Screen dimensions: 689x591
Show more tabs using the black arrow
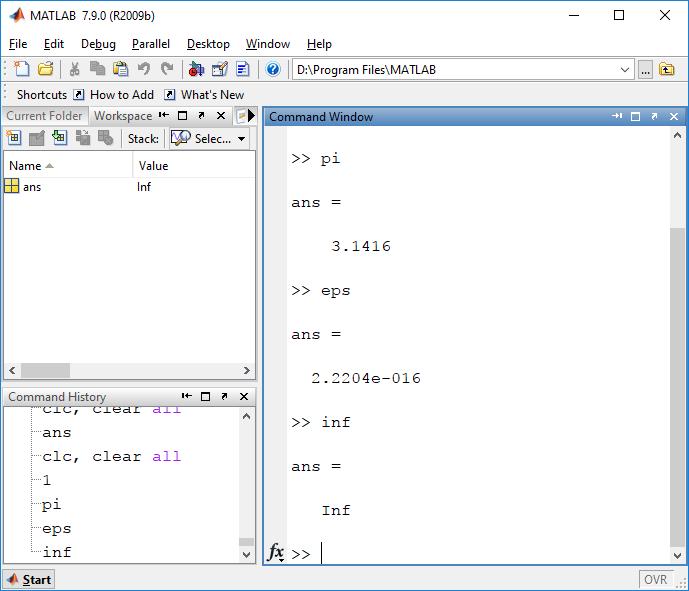click(251, 116)
